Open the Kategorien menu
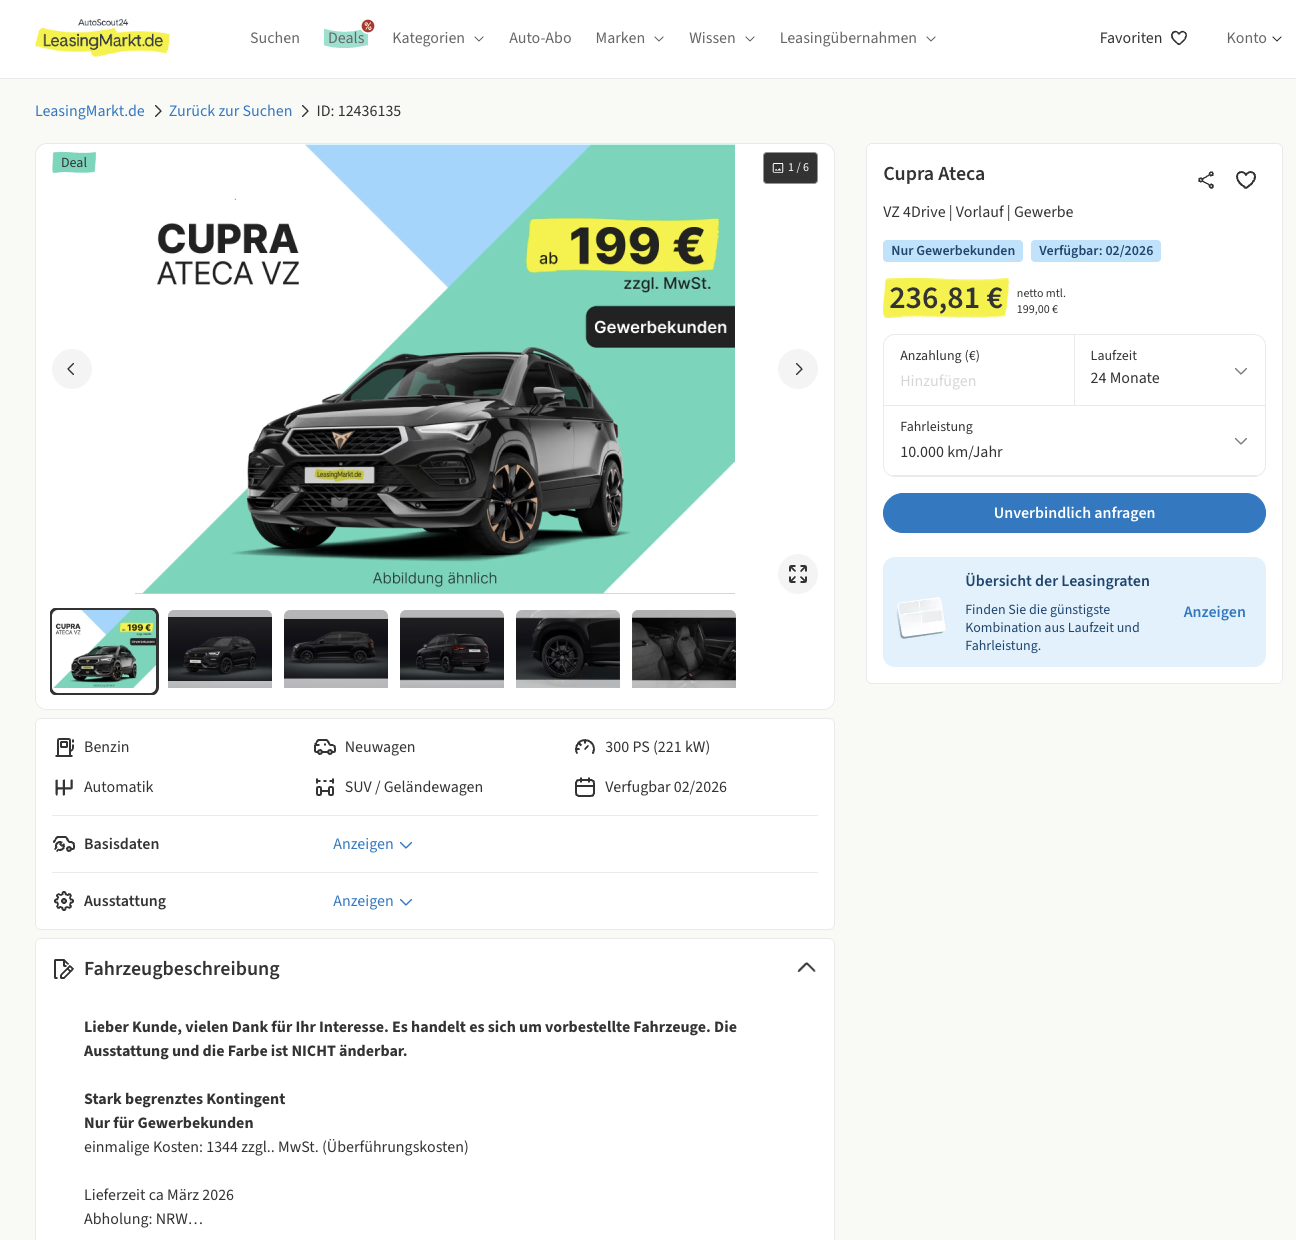This screenshot has height=1240, width=1296. click(x=438, y=38)
